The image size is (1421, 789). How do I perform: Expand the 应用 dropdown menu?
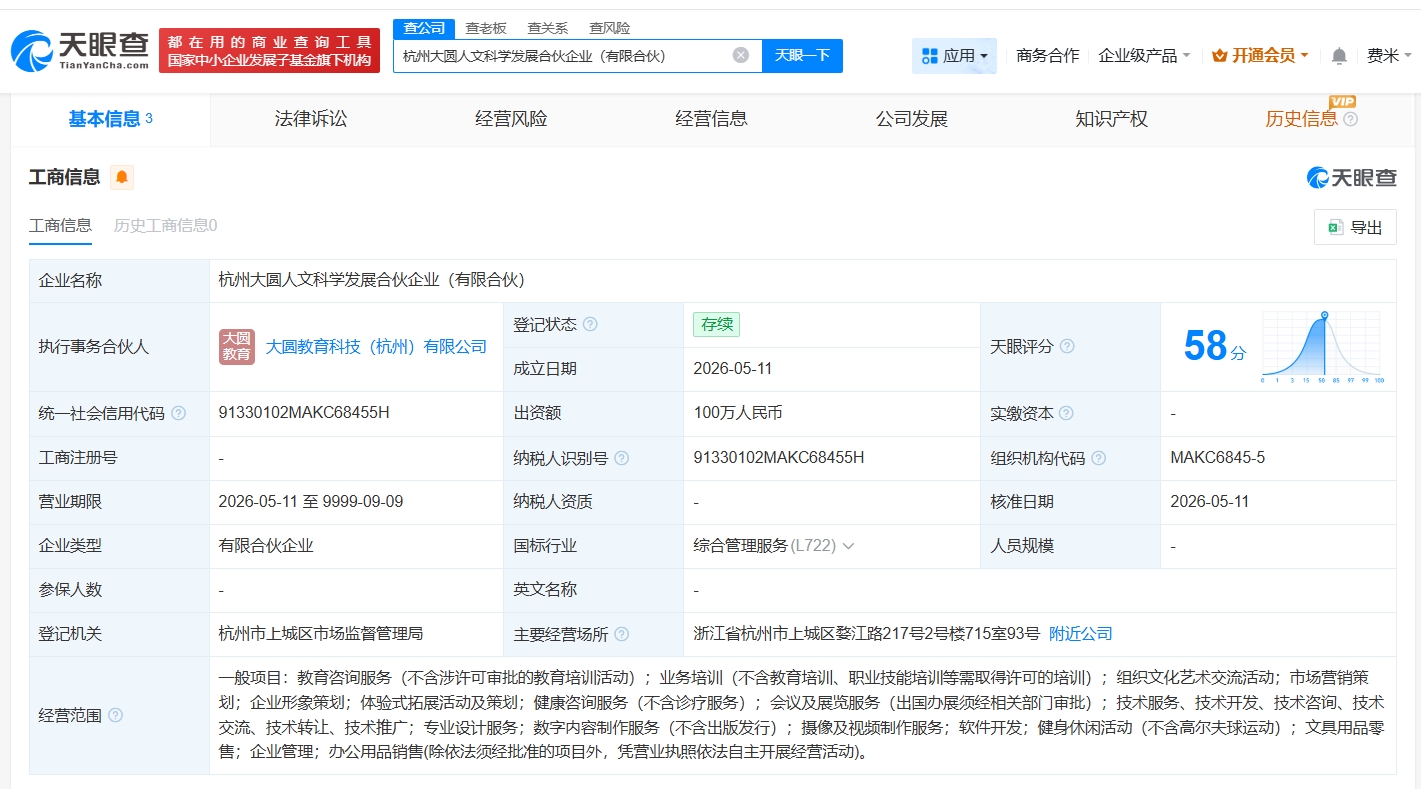click(954, 56)
